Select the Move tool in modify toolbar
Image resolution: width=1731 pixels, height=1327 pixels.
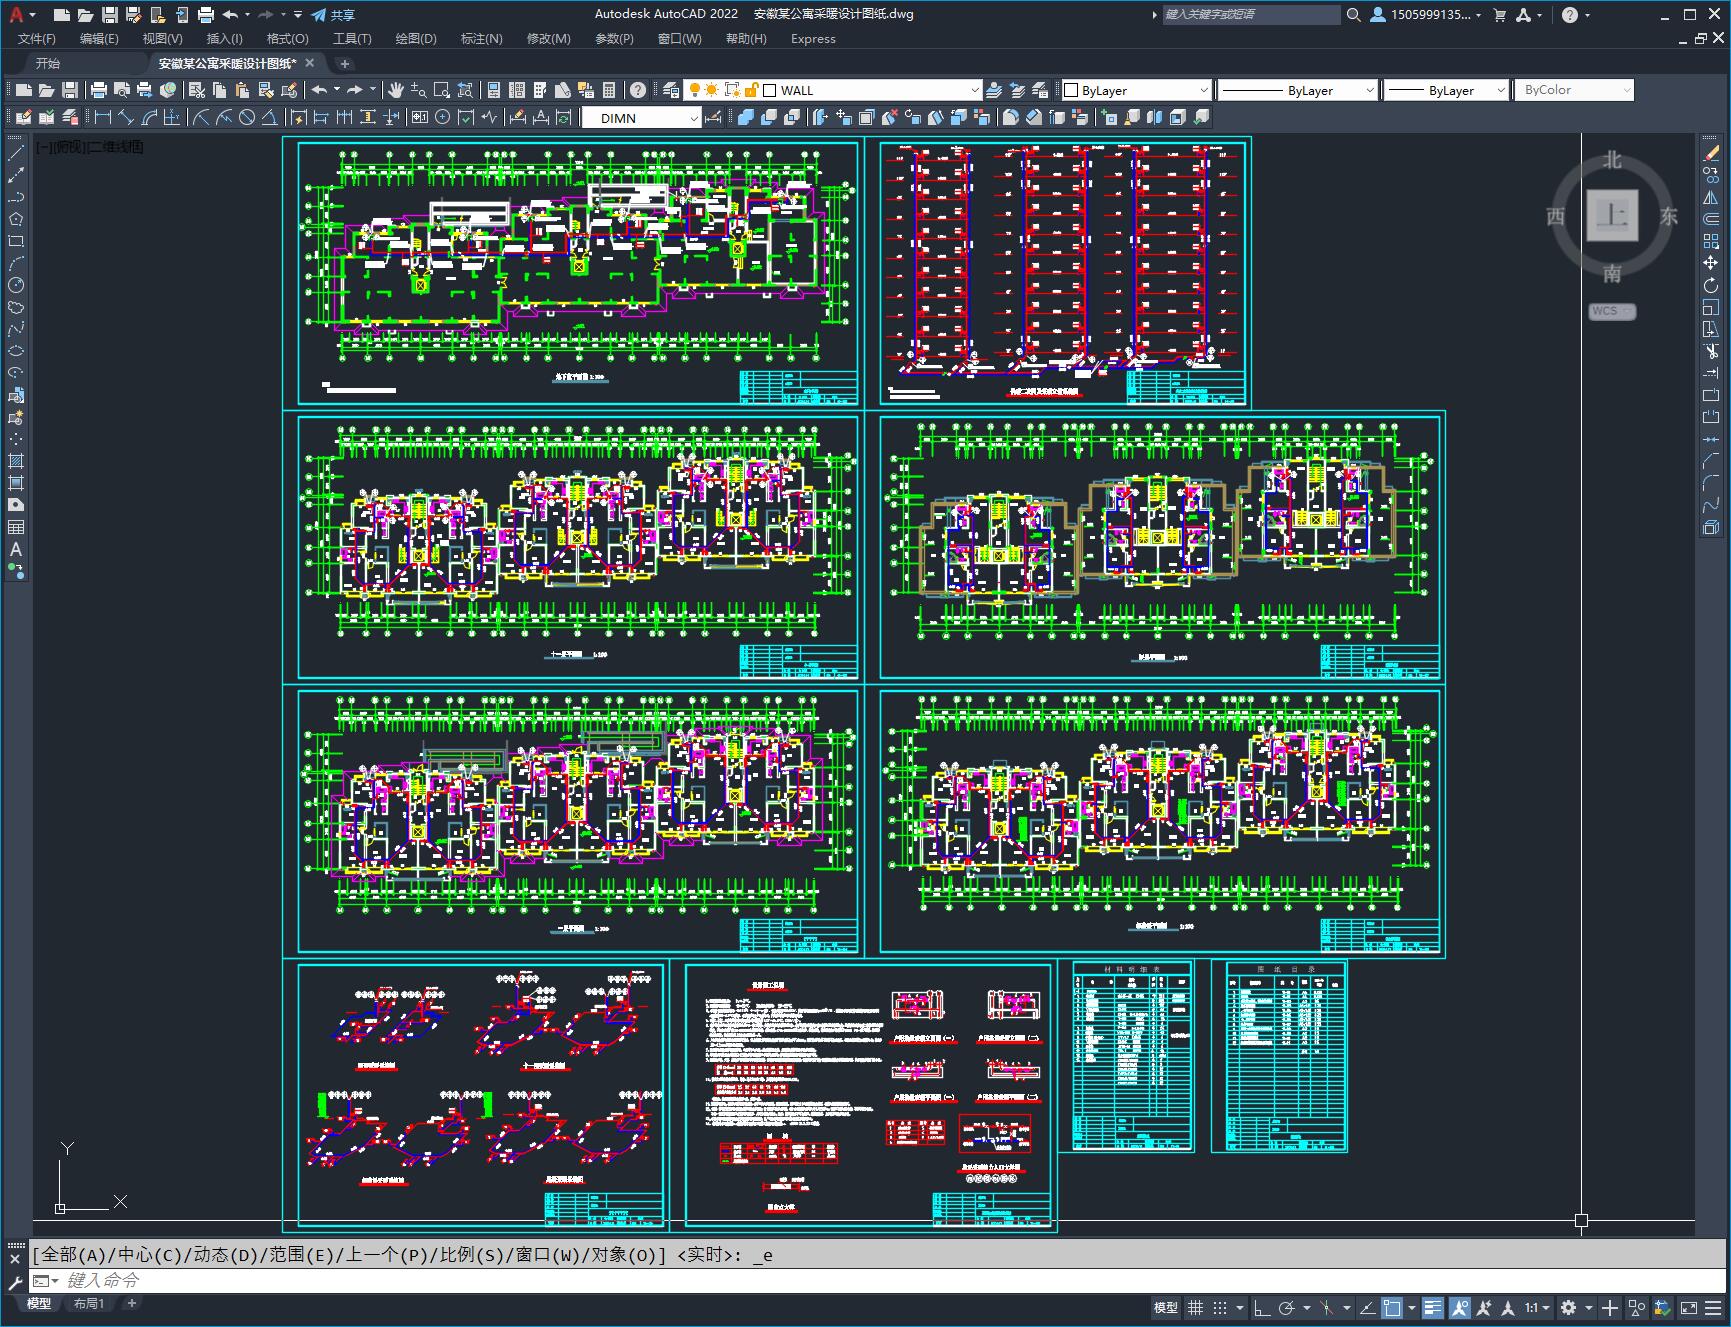click(x=1711, y=263)
